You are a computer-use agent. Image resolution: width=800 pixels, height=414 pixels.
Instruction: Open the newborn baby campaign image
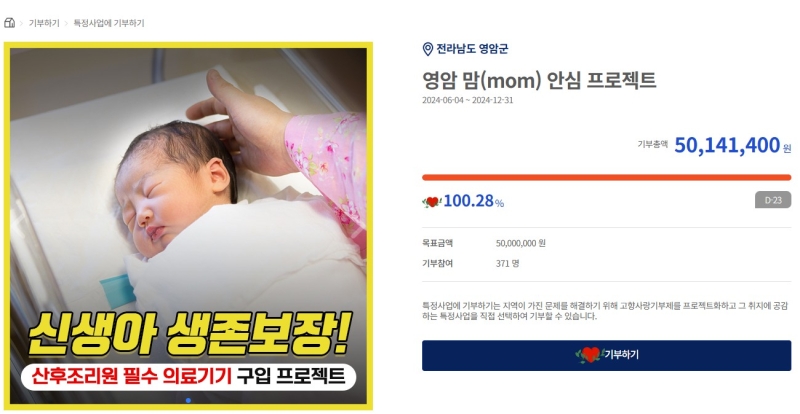point(188,226)
